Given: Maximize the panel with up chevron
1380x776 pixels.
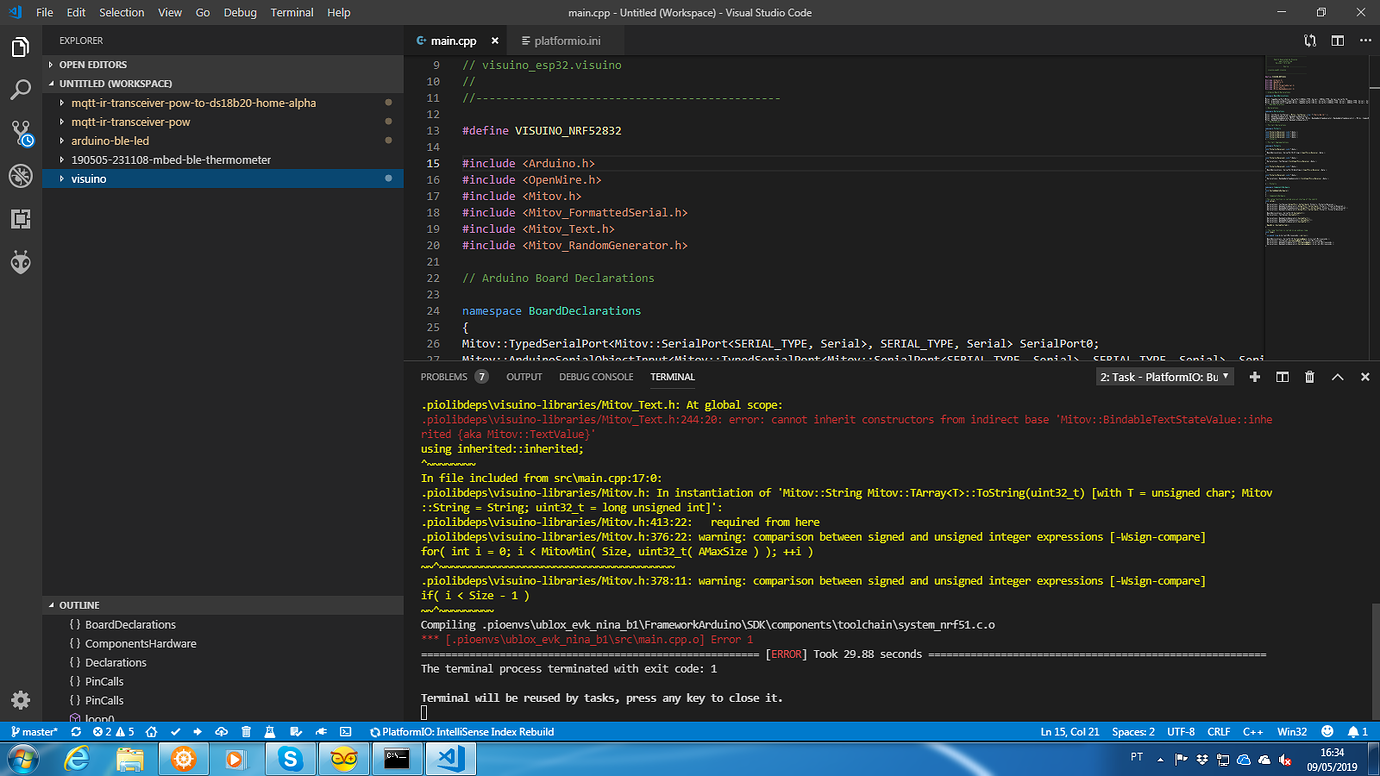Looking at the screenshot, I should pyautogui.click(x=1338, y=377).
